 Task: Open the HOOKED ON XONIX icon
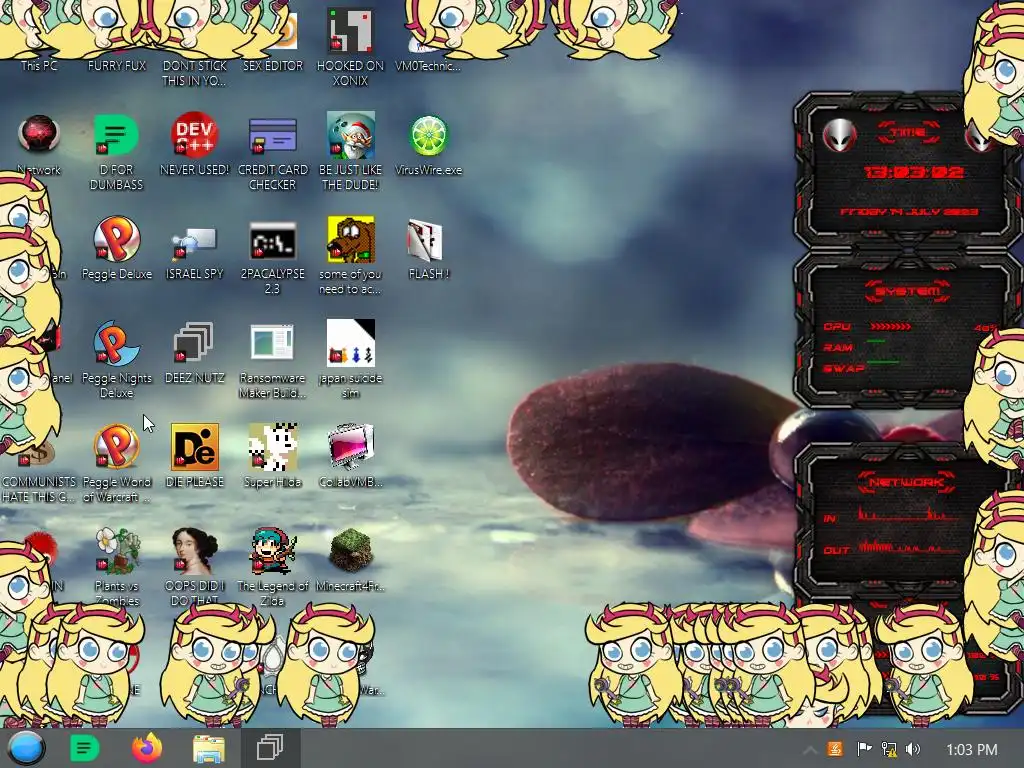tap(351, 31)
